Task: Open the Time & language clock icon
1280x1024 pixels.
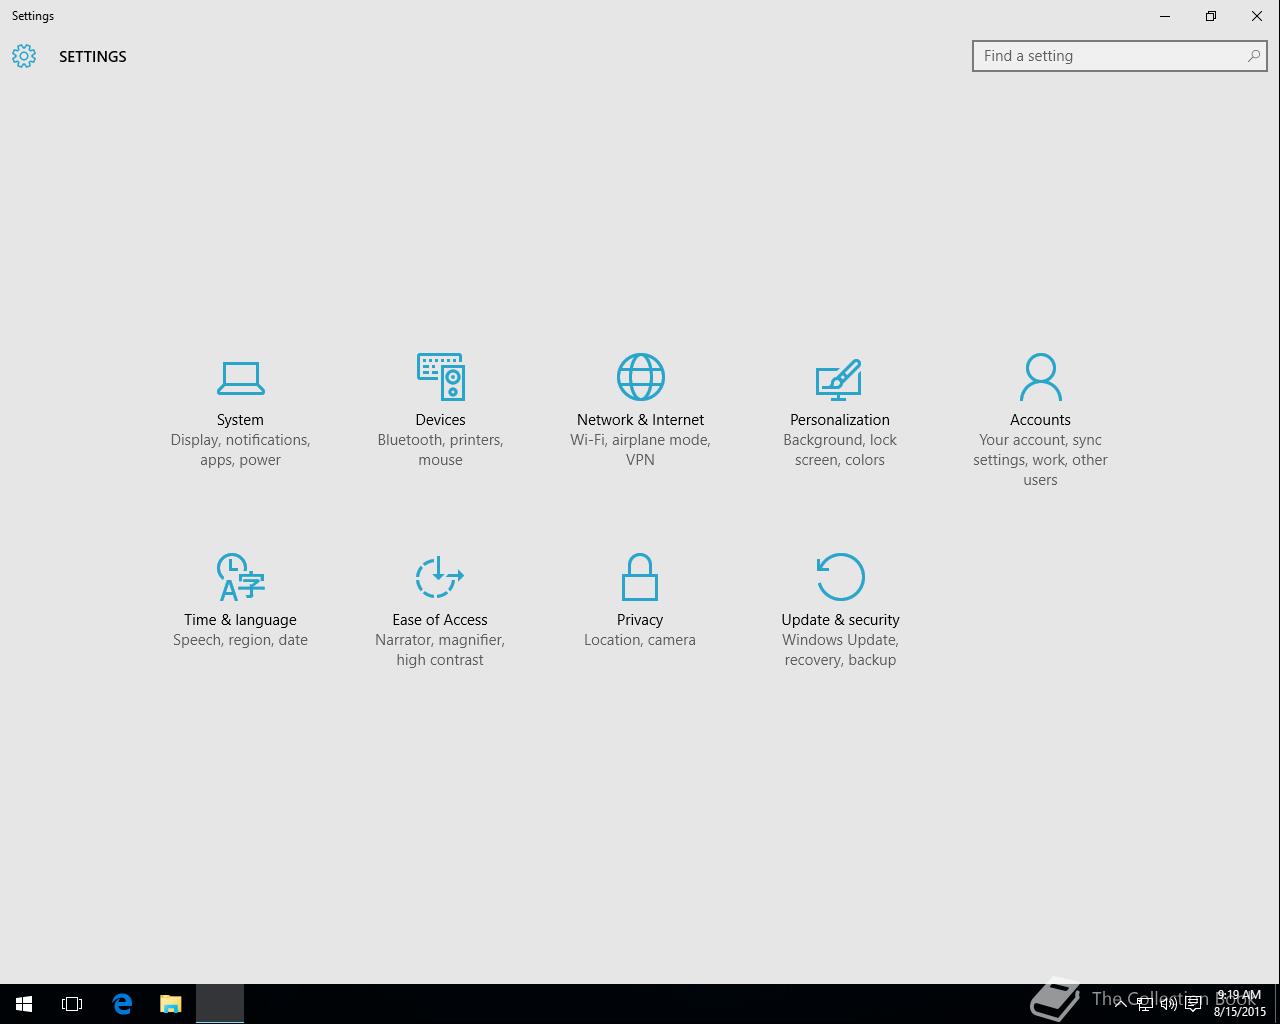Action: point(240,577)
